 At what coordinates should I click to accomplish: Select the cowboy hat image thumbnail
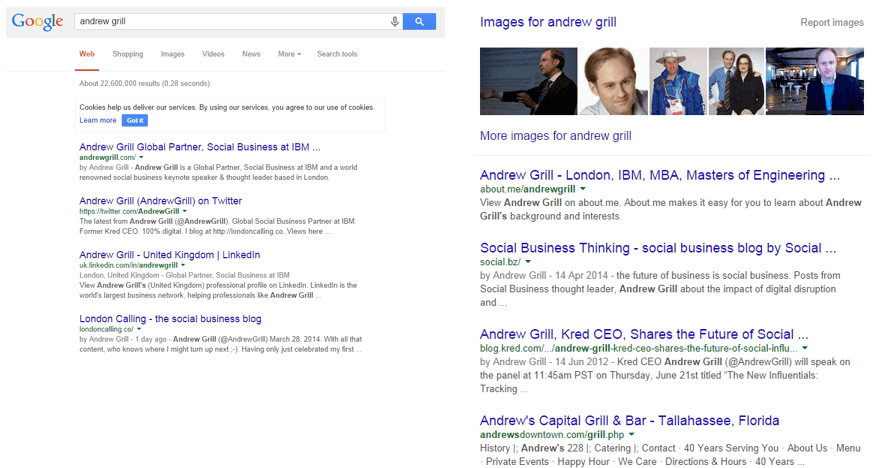tap(677, 82)
